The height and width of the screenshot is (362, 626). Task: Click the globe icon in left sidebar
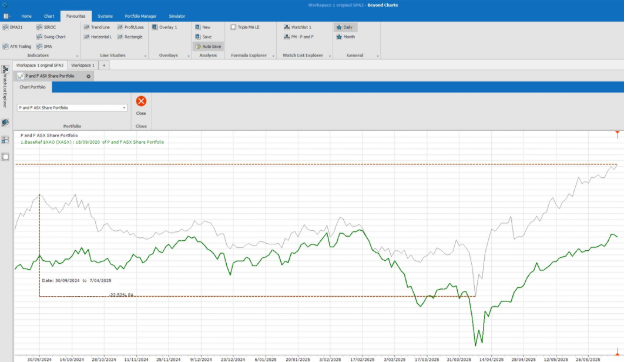pos(5,123)
